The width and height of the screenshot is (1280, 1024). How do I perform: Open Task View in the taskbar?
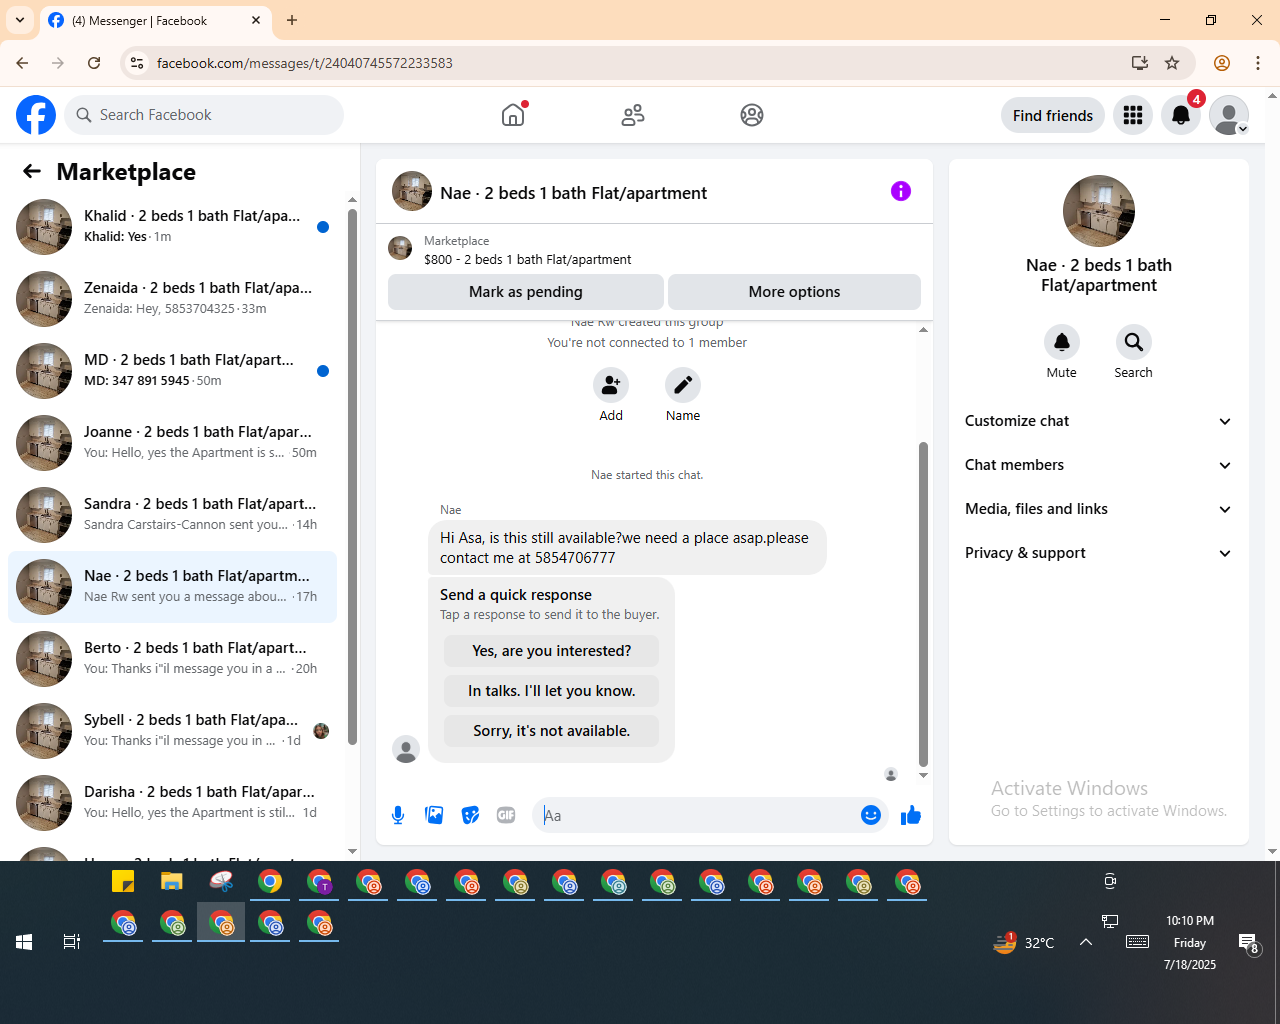click(72, 942)
